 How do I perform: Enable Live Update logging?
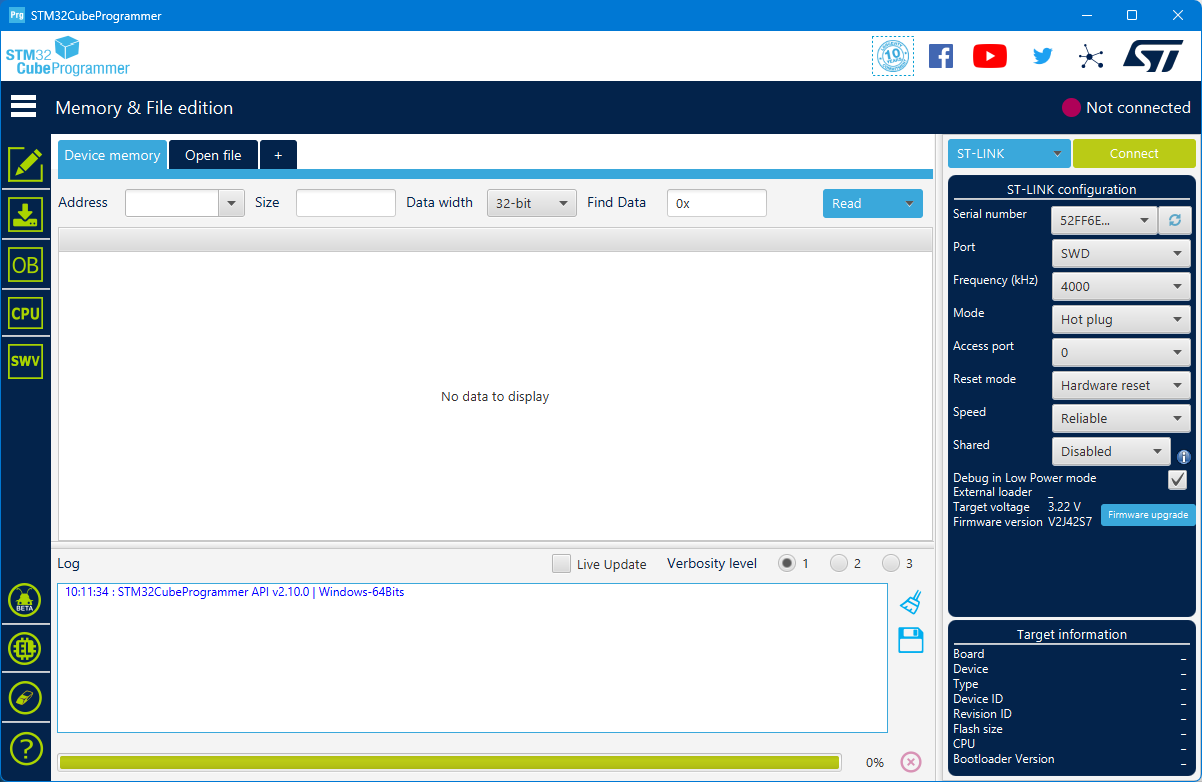(x=561, y=563)
